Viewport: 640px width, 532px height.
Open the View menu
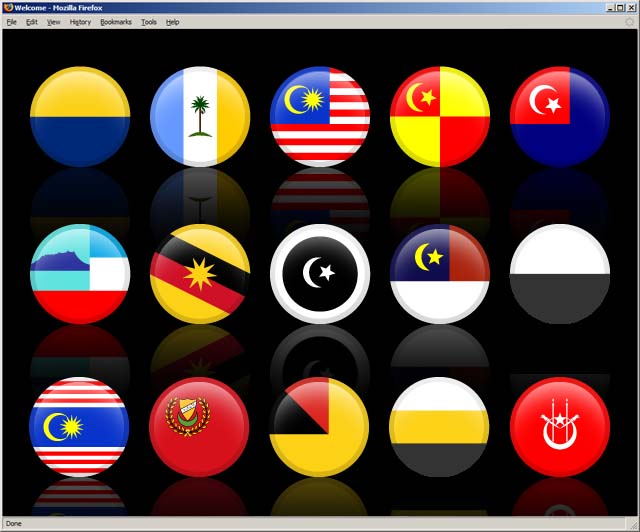pyautogui.click(x=53, y=22)
